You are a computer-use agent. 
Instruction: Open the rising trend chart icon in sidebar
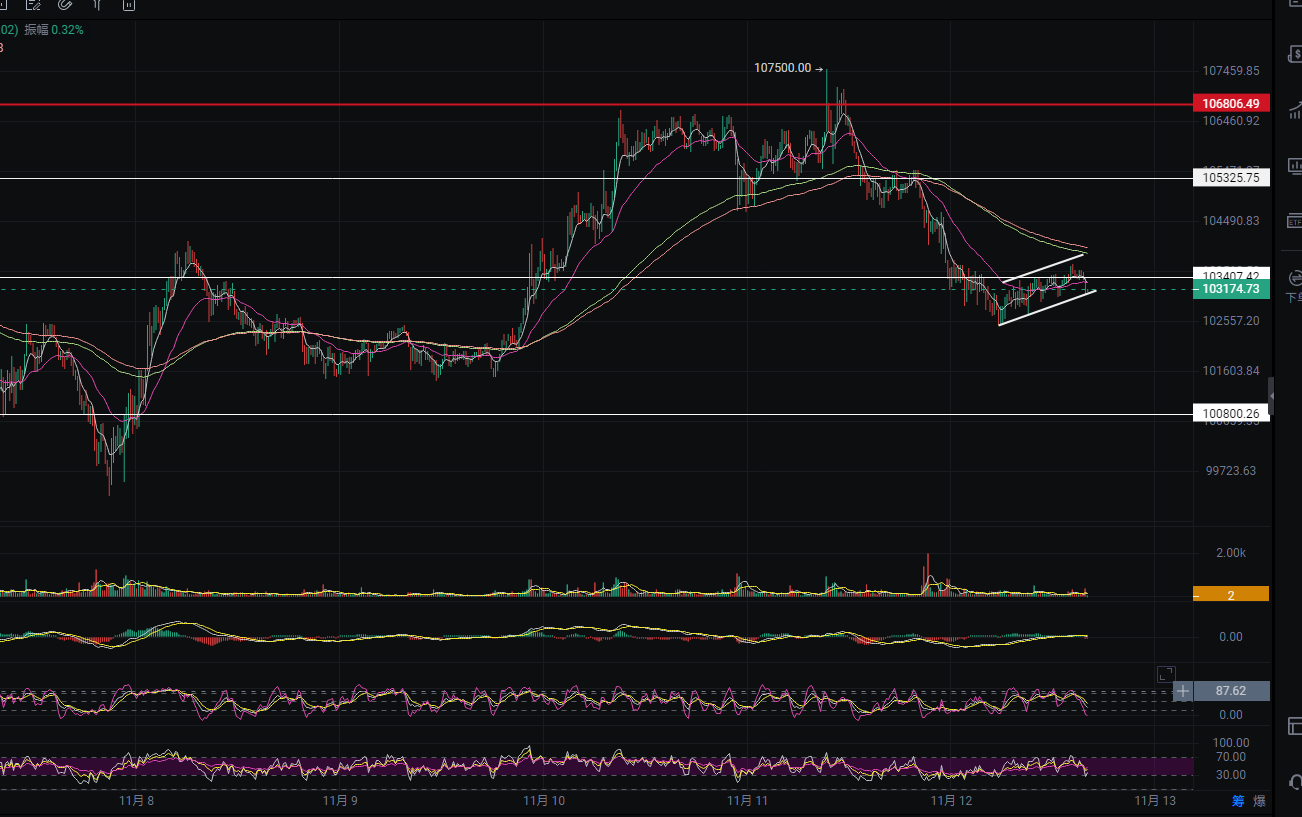pyautogui.click(x=1293, y=109)
